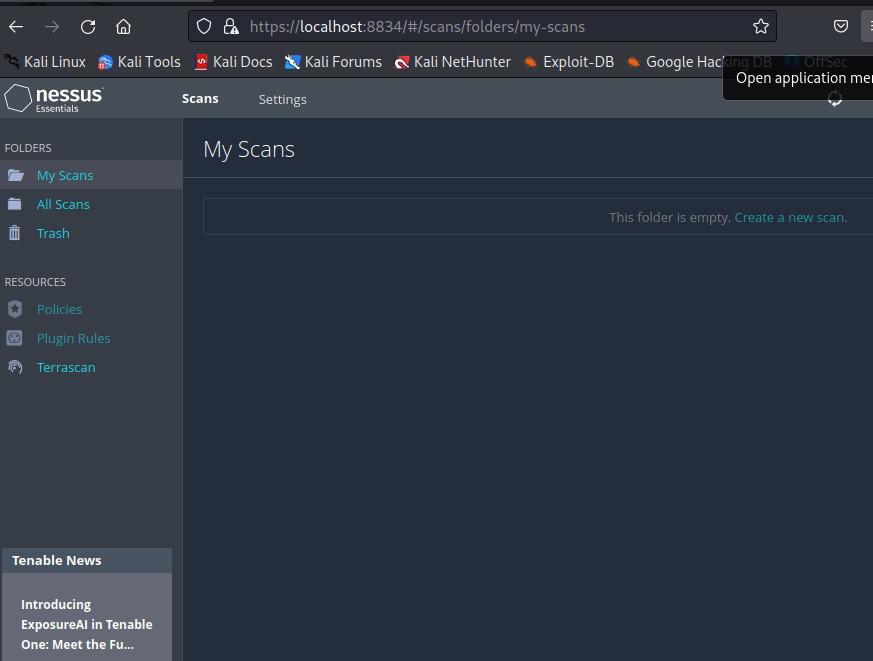873x661 pixels.
Task: Click the browser forward arrow
Action: (52, 26)
